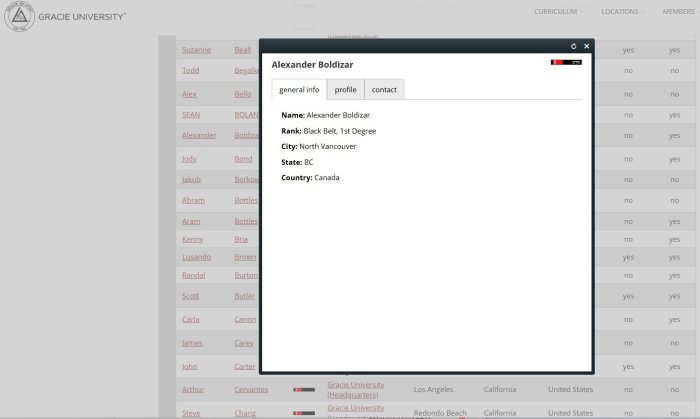Click the Scott first name link
Image resolution: width=700 pixels, height=419 pixels.
(x=191, y=296)
